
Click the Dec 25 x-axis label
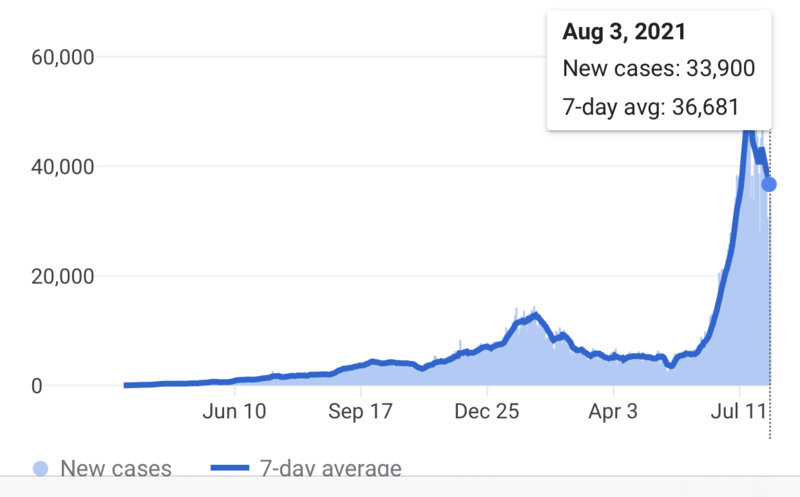(485, 411)
